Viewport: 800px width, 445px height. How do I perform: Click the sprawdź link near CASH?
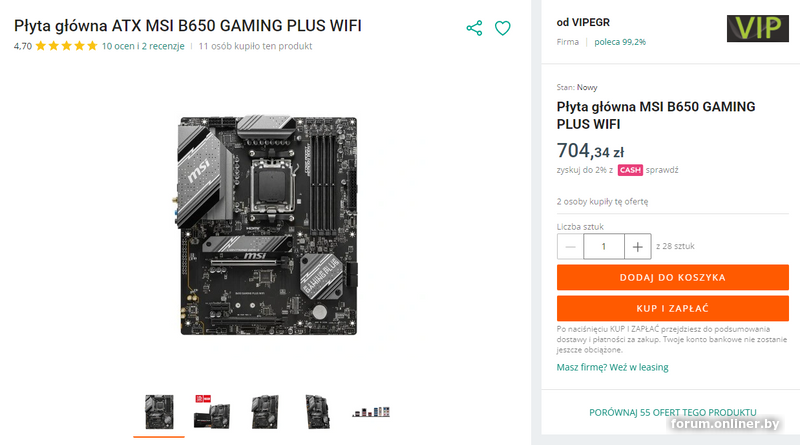[662, 170]
